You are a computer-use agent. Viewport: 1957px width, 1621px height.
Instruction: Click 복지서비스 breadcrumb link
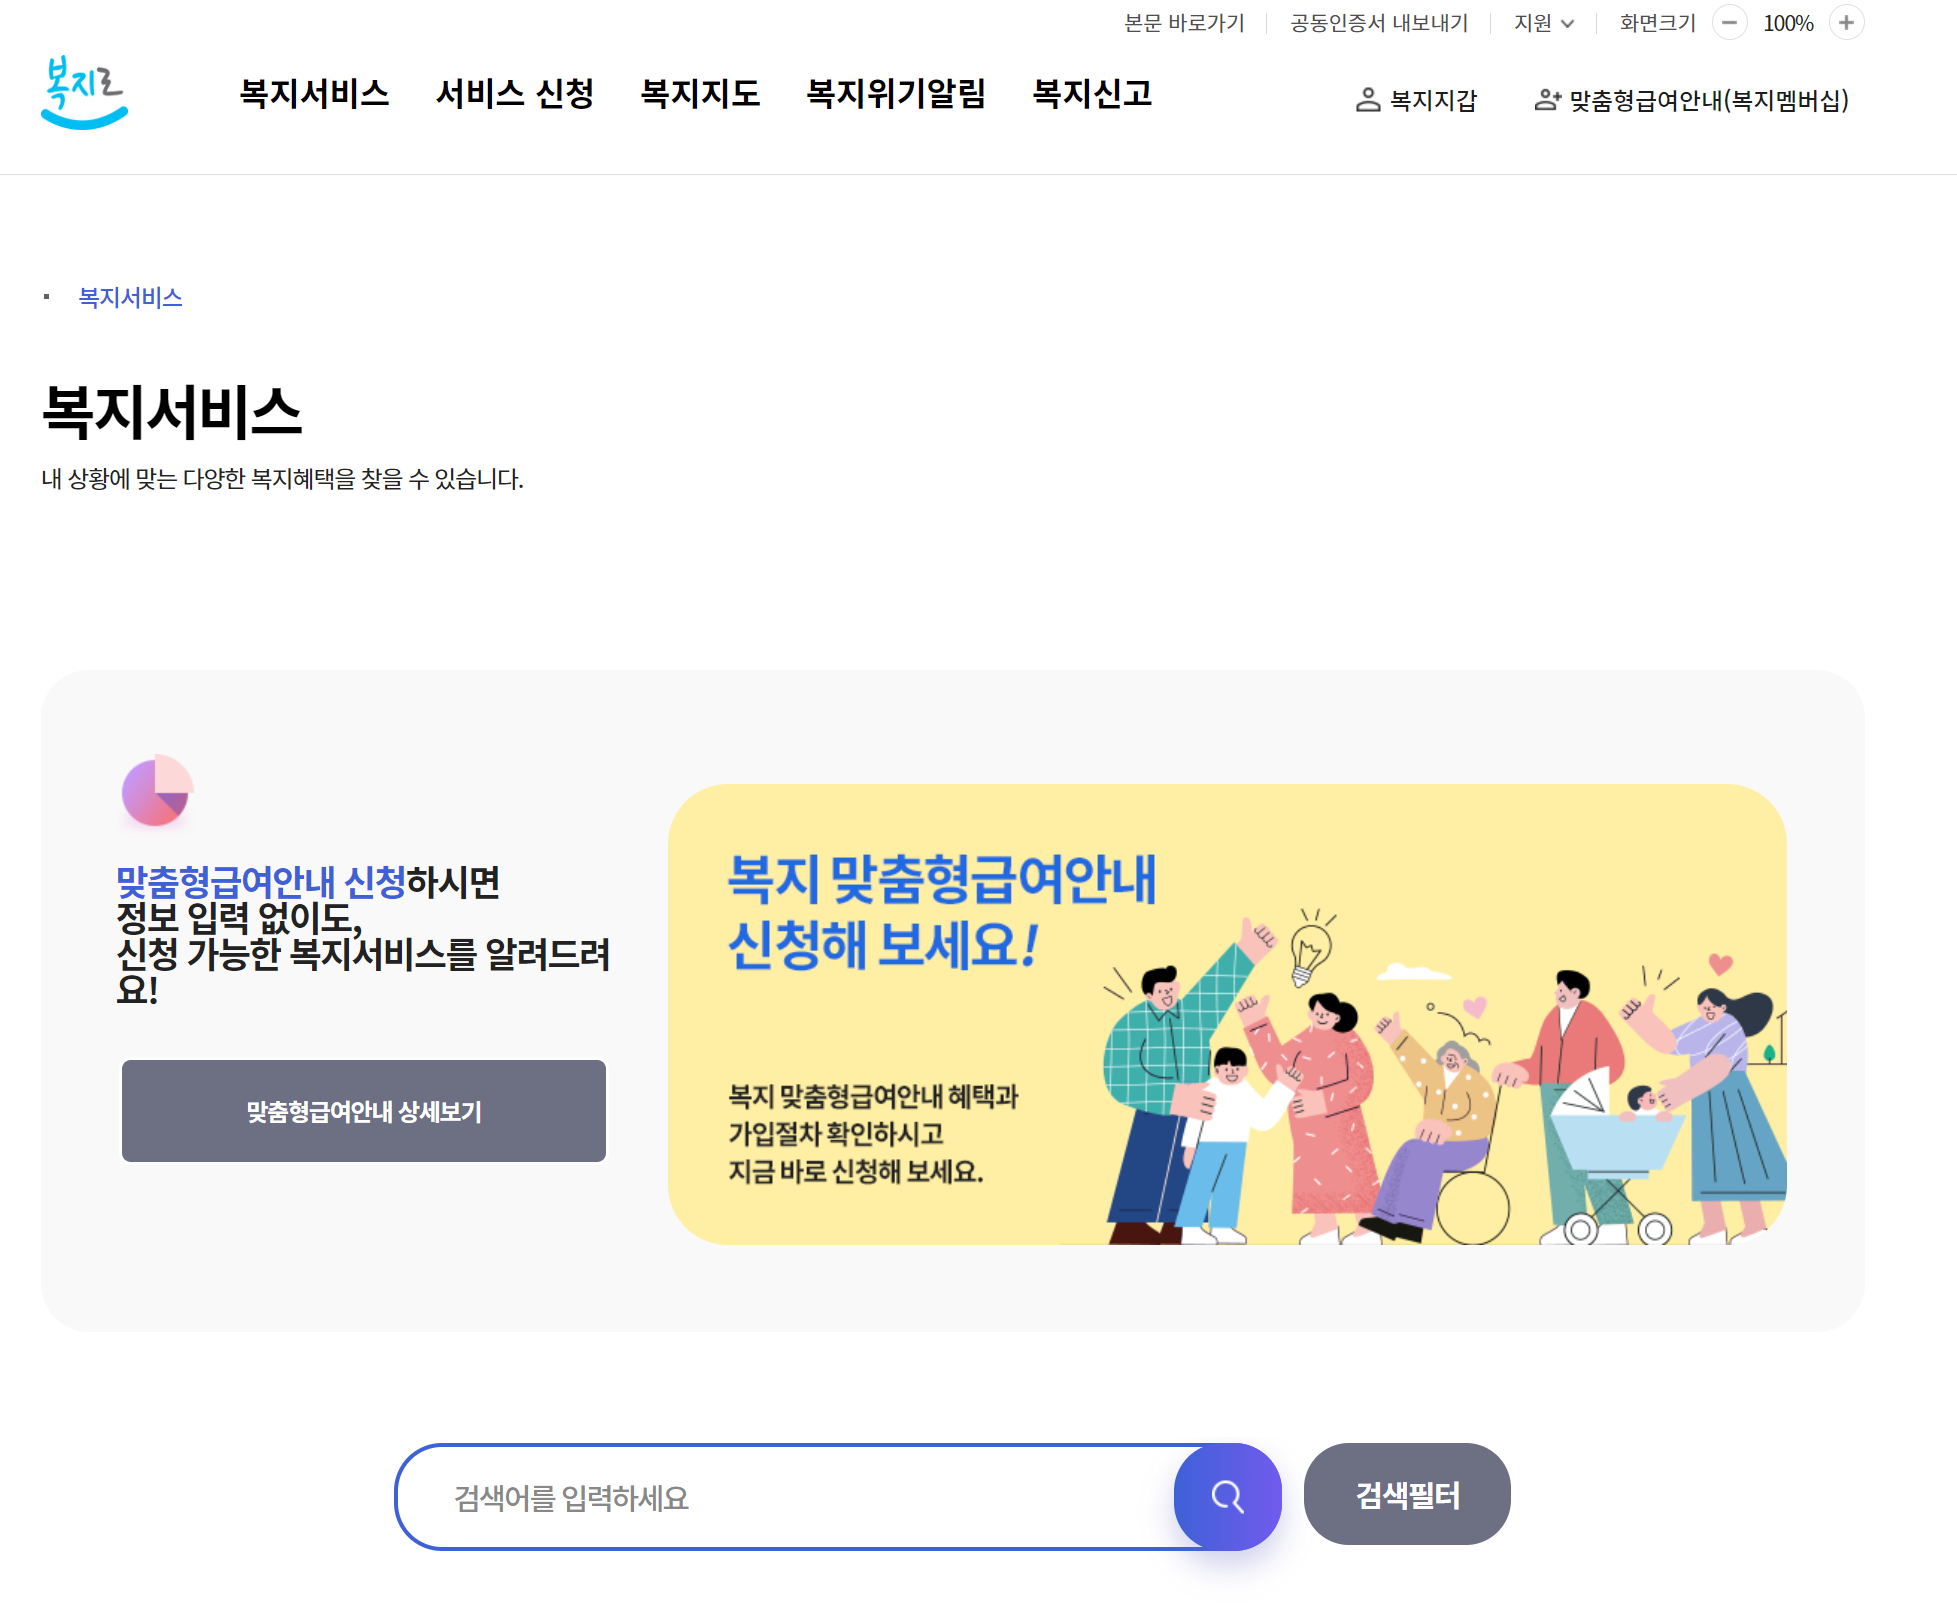(x=130, y=297)
